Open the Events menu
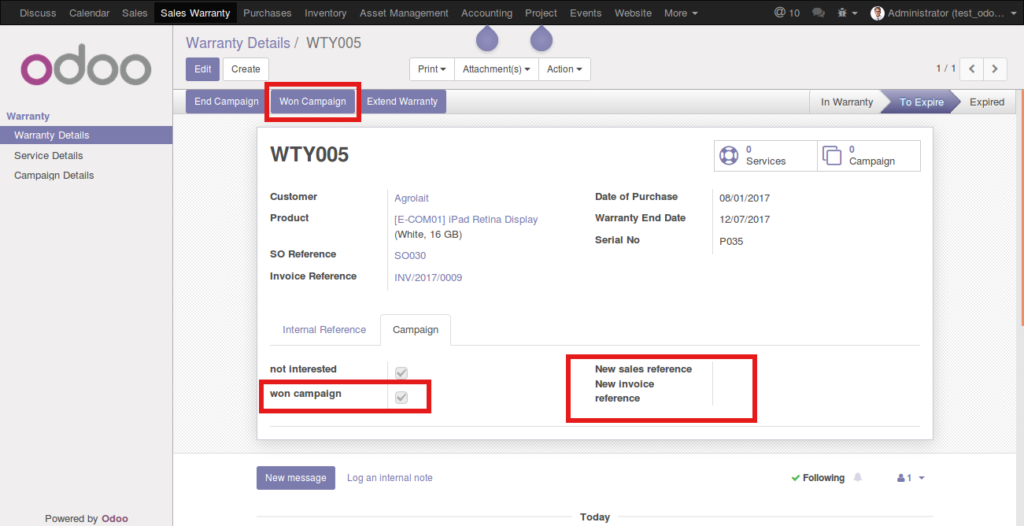This screenshot has width=1024, height=526. (585, 12)
